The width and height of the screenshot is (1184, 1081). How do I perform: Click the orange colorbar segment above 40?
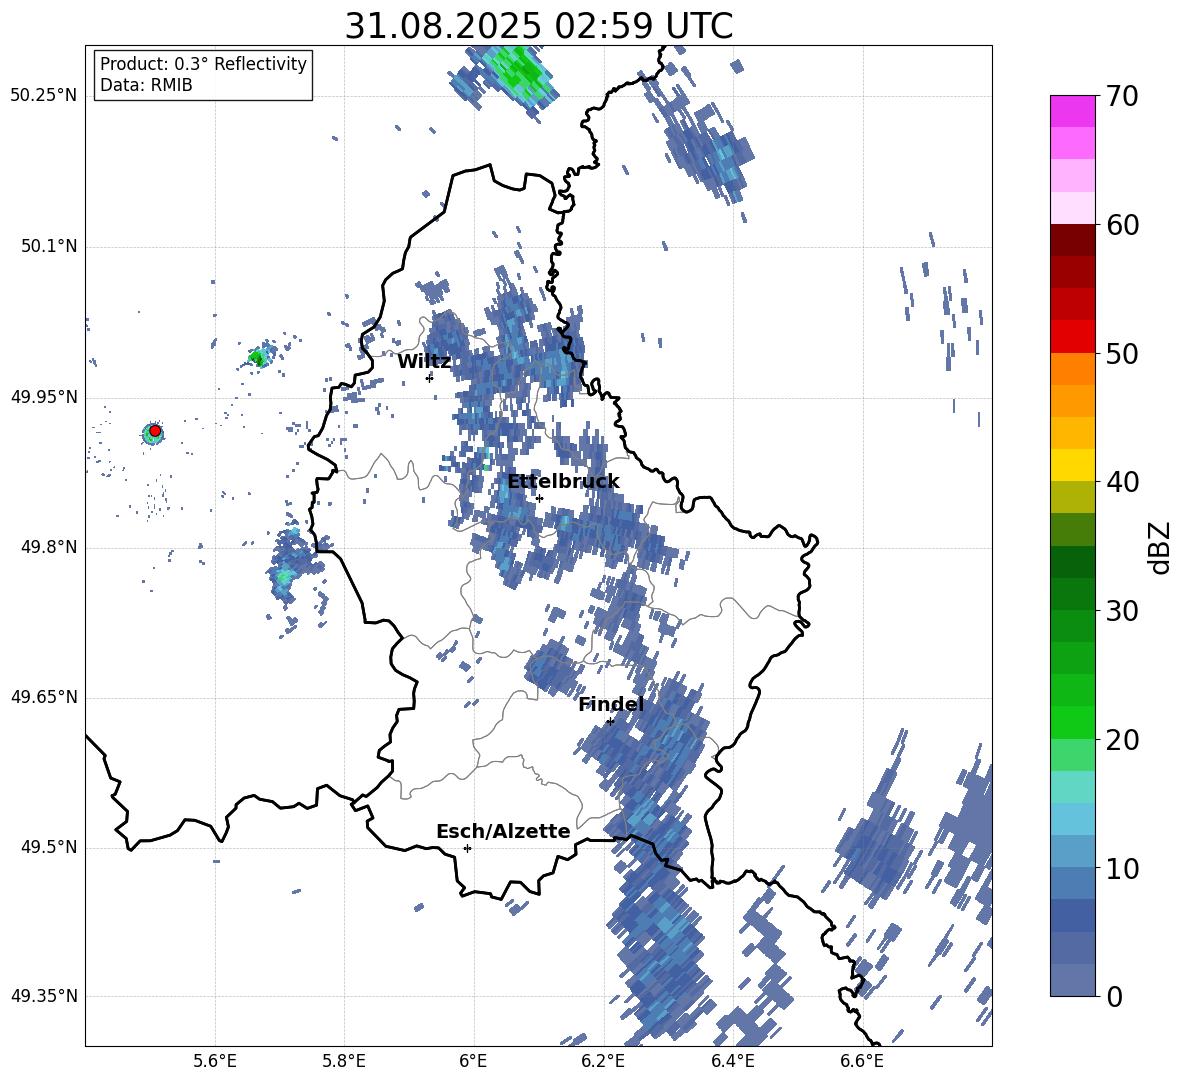[1072, 433]
